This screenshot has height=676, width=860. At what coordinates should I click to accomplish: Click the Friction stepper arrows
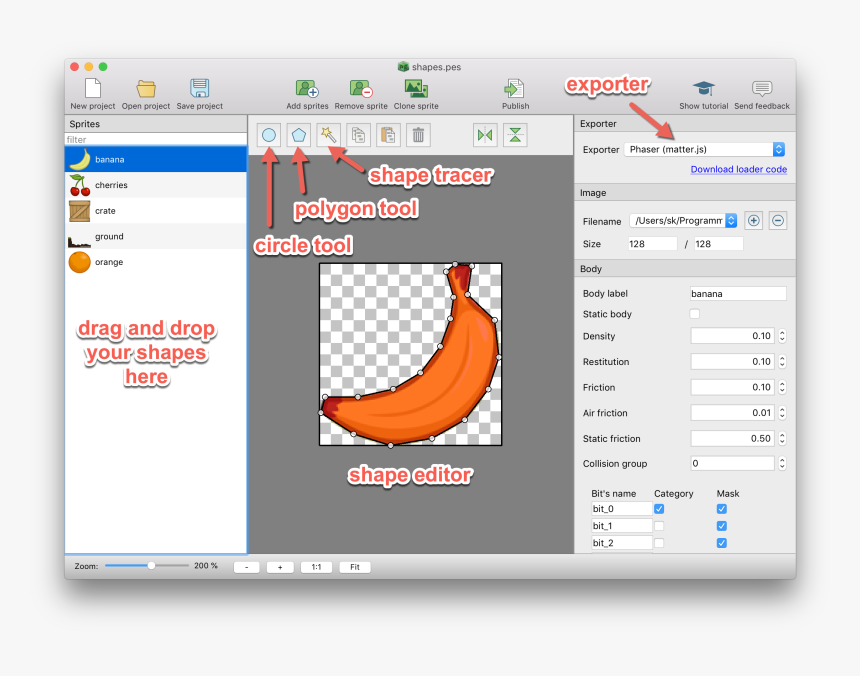[782, 387]
